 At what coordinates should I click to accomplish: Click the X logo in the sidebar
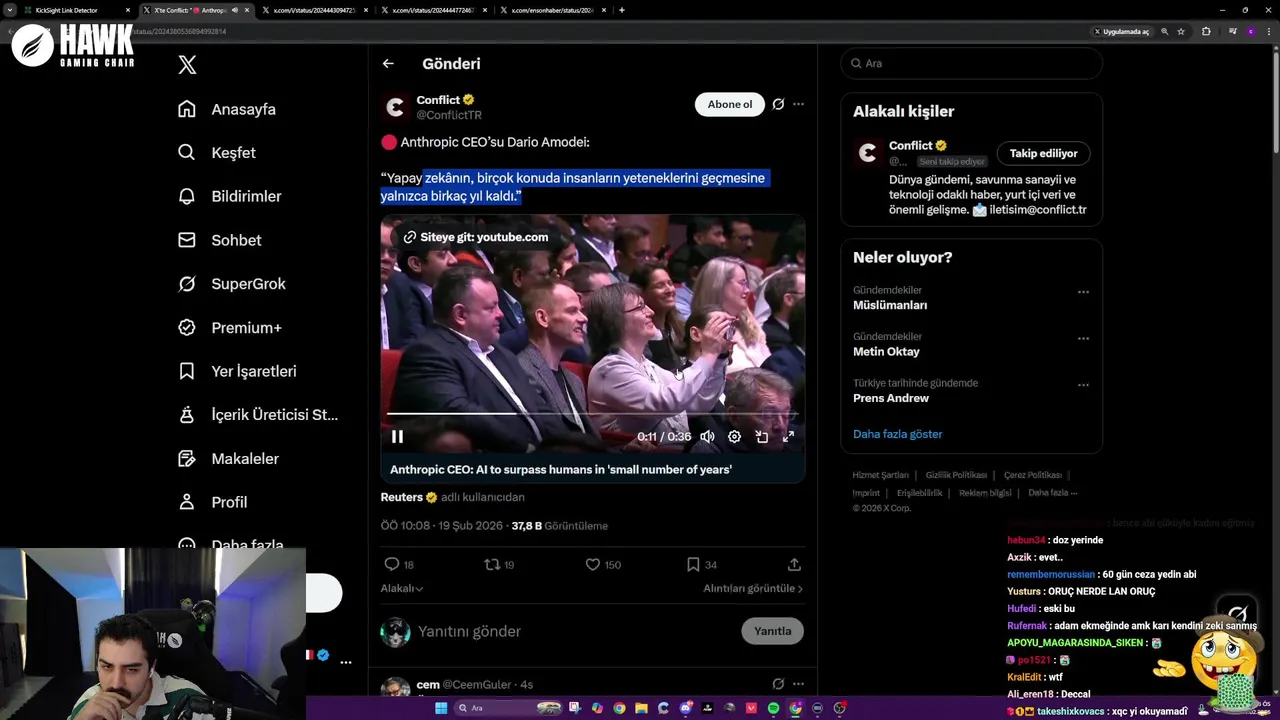[187, 65]
